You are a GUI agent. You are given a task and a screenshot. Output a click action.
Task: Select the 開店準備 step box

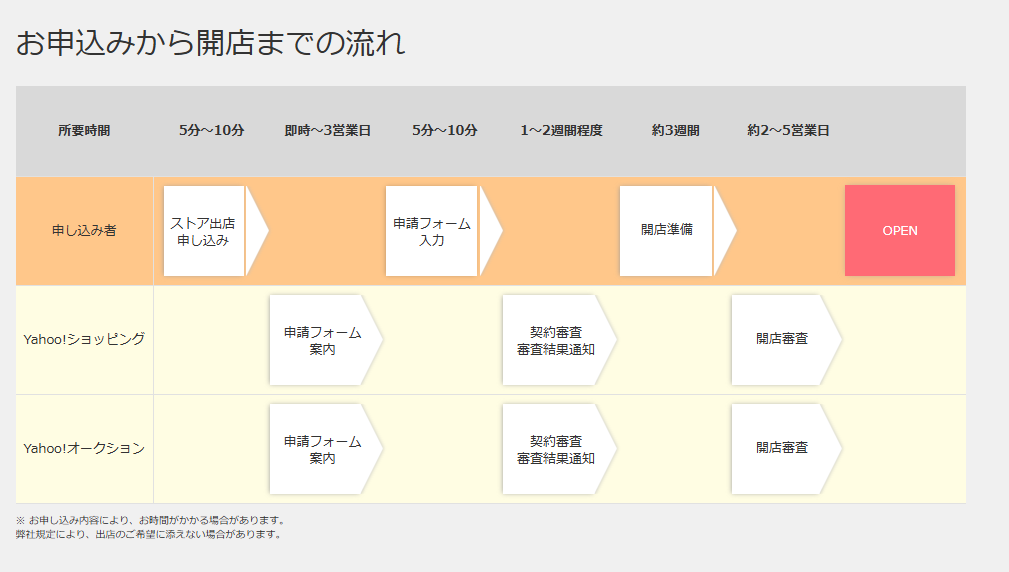pyautogui.click(x=678, y=231)
